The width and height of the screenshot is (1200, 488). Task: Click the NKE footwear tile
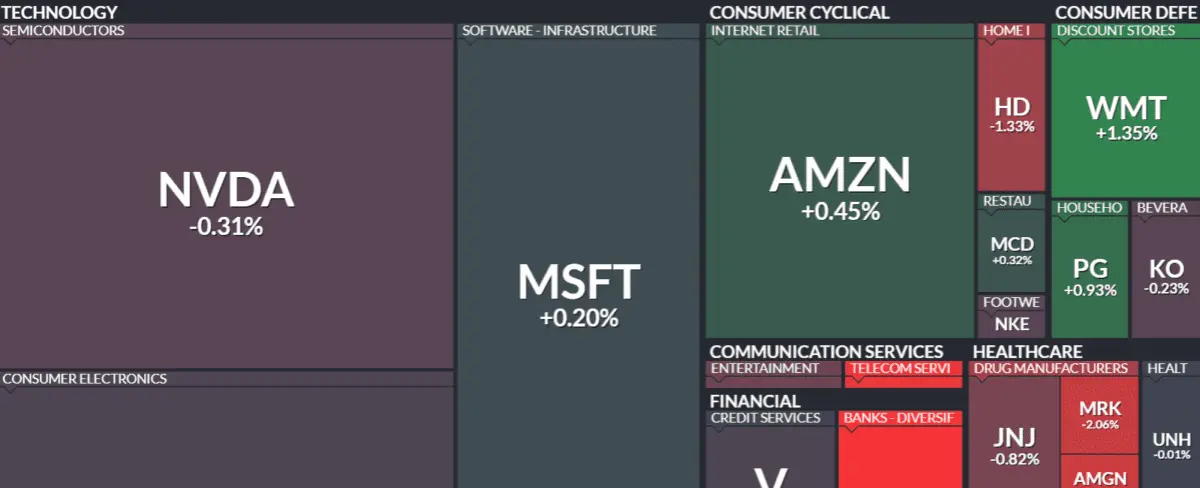click(x=1011, y=323)
